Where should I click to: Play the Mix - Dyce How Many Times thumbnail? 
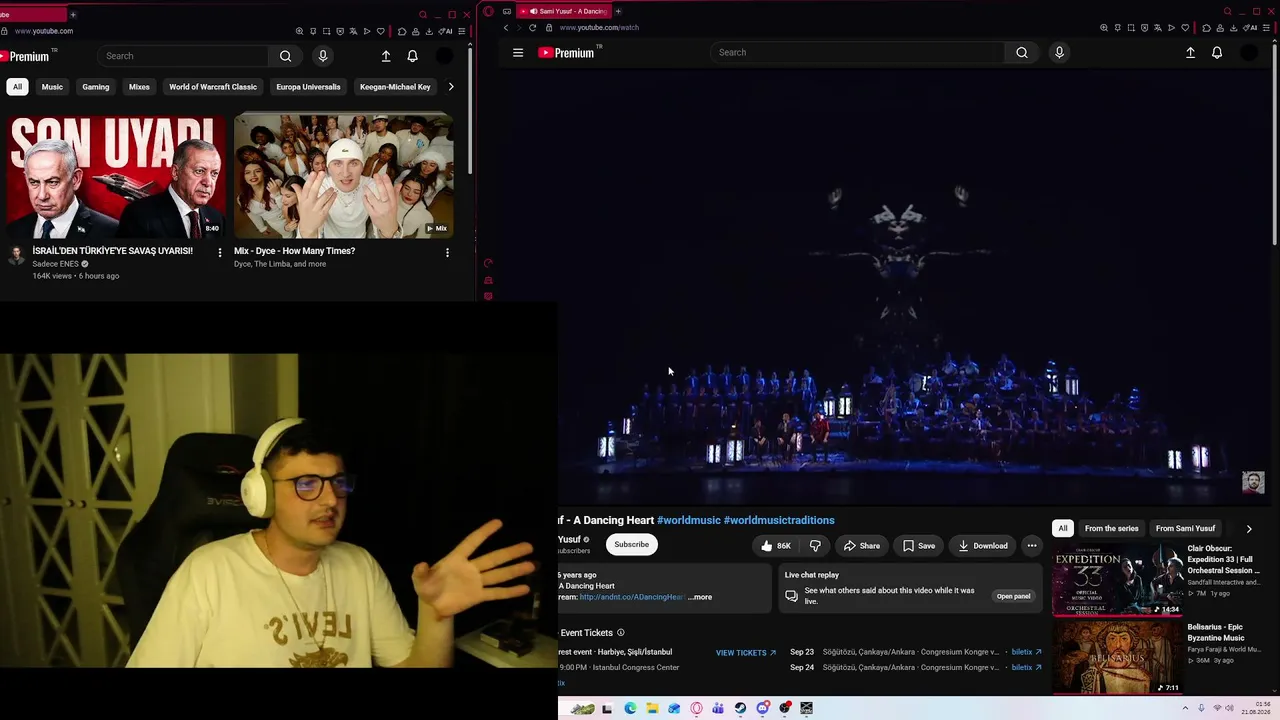(x=344, y=176)
